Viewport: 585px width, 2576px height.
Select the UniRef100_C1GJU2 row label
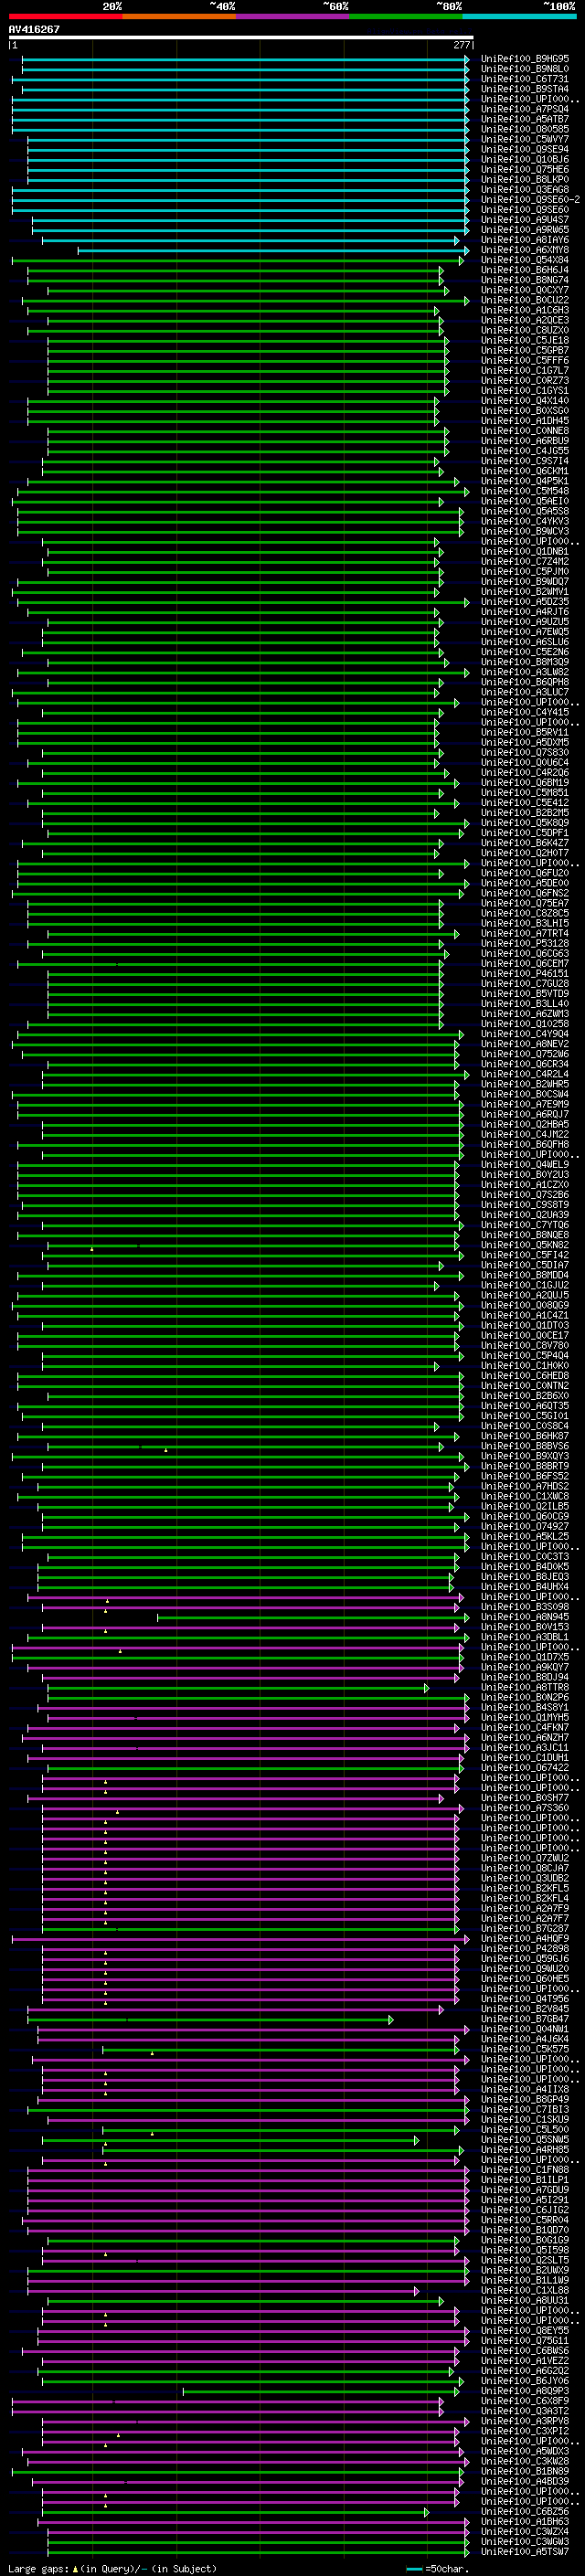click(525, 1285)
